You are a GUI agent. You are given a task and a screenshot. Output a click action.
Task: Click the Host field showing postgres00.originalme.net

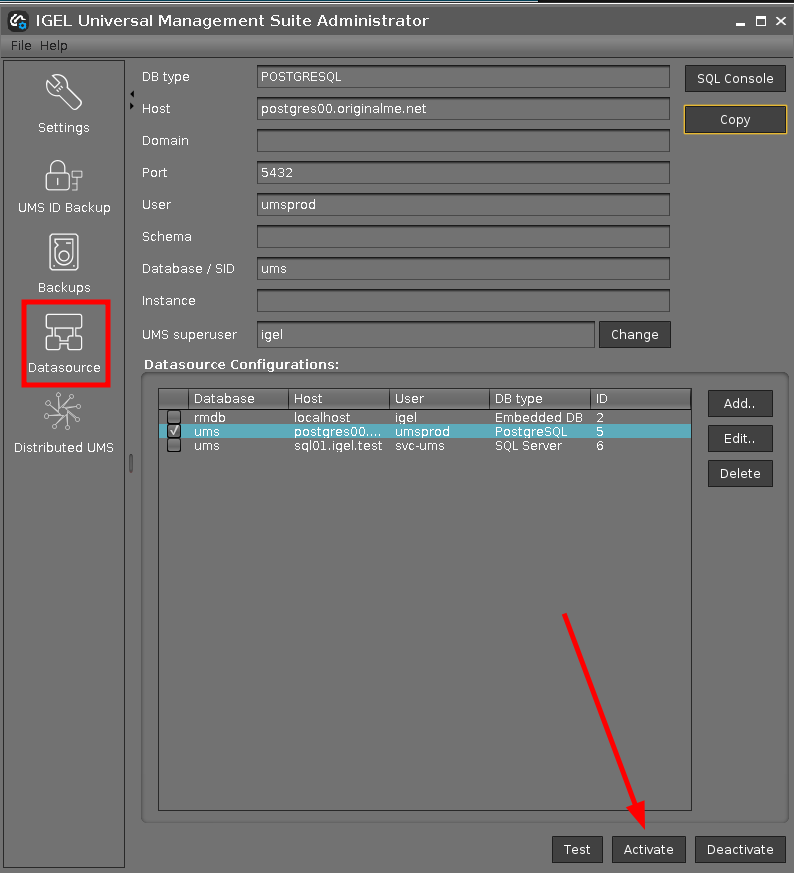click(463, 109)
